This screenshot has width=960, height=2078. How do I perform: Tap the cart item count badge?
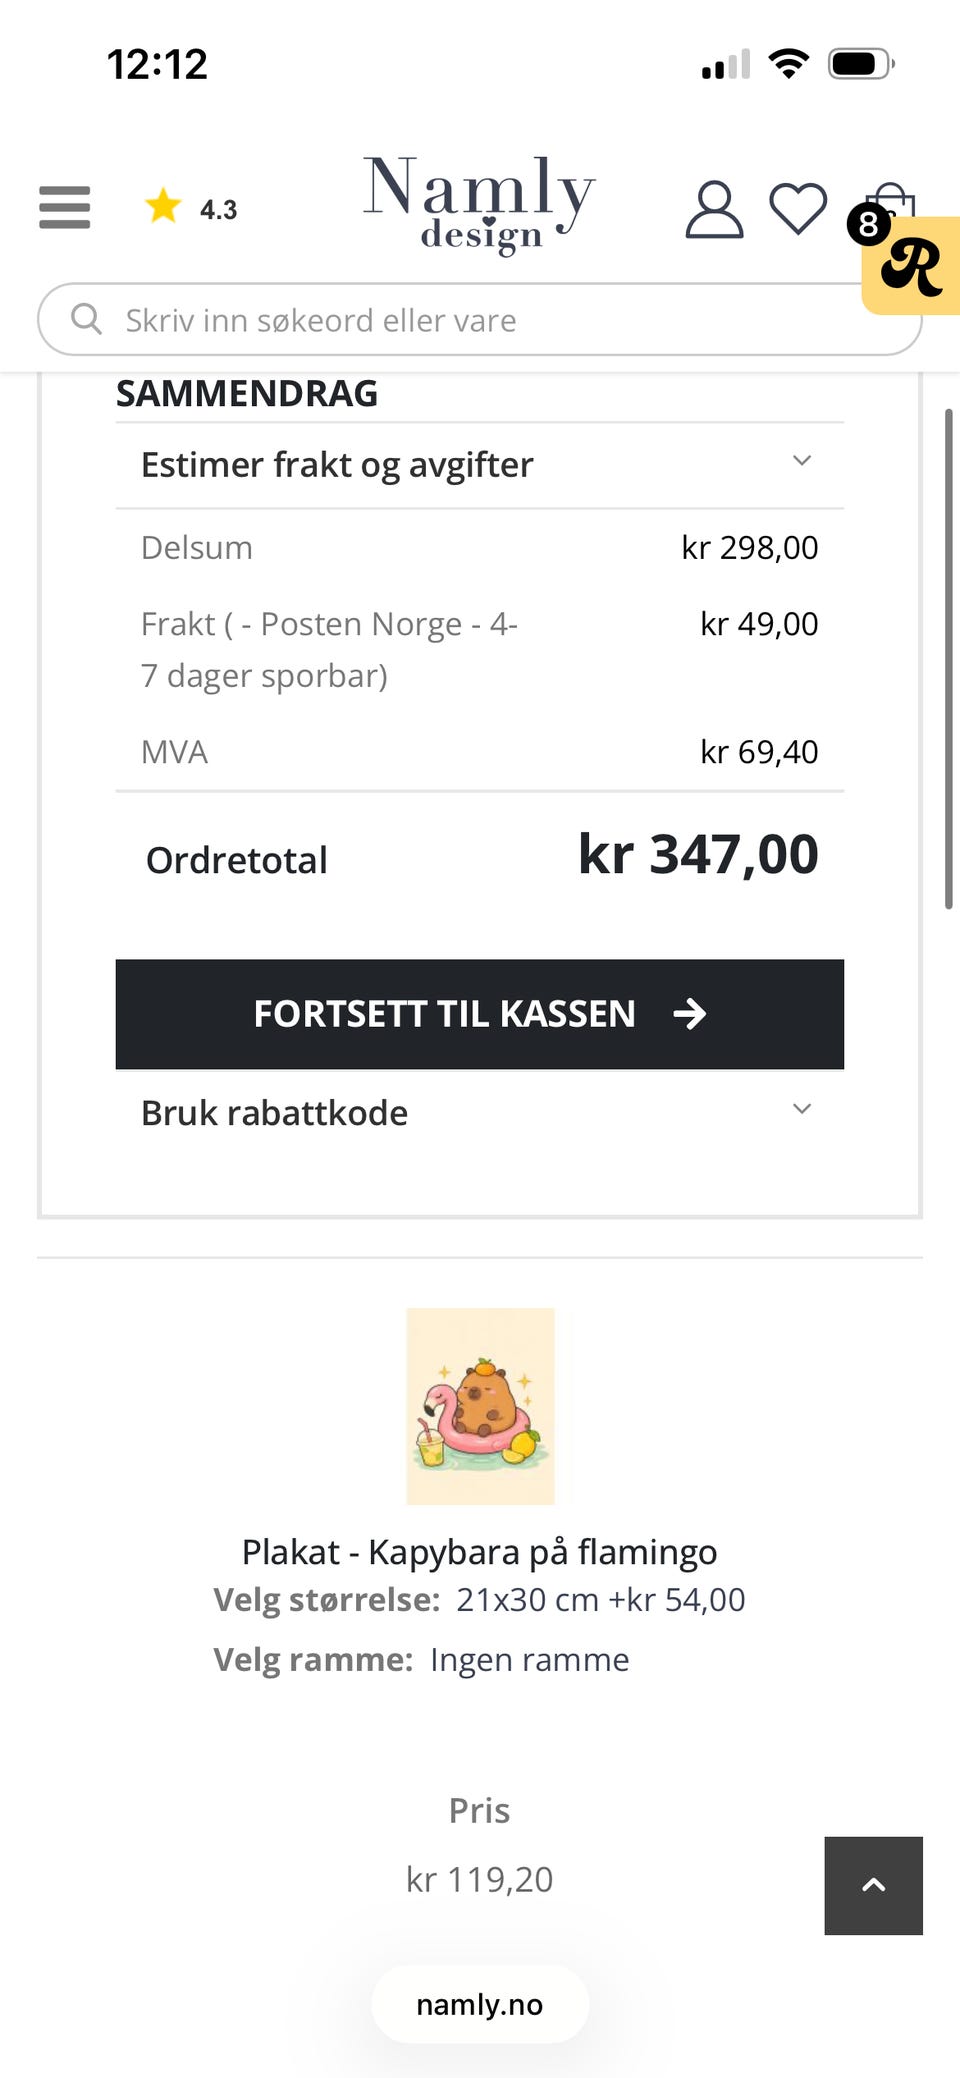tap(868, 224)
